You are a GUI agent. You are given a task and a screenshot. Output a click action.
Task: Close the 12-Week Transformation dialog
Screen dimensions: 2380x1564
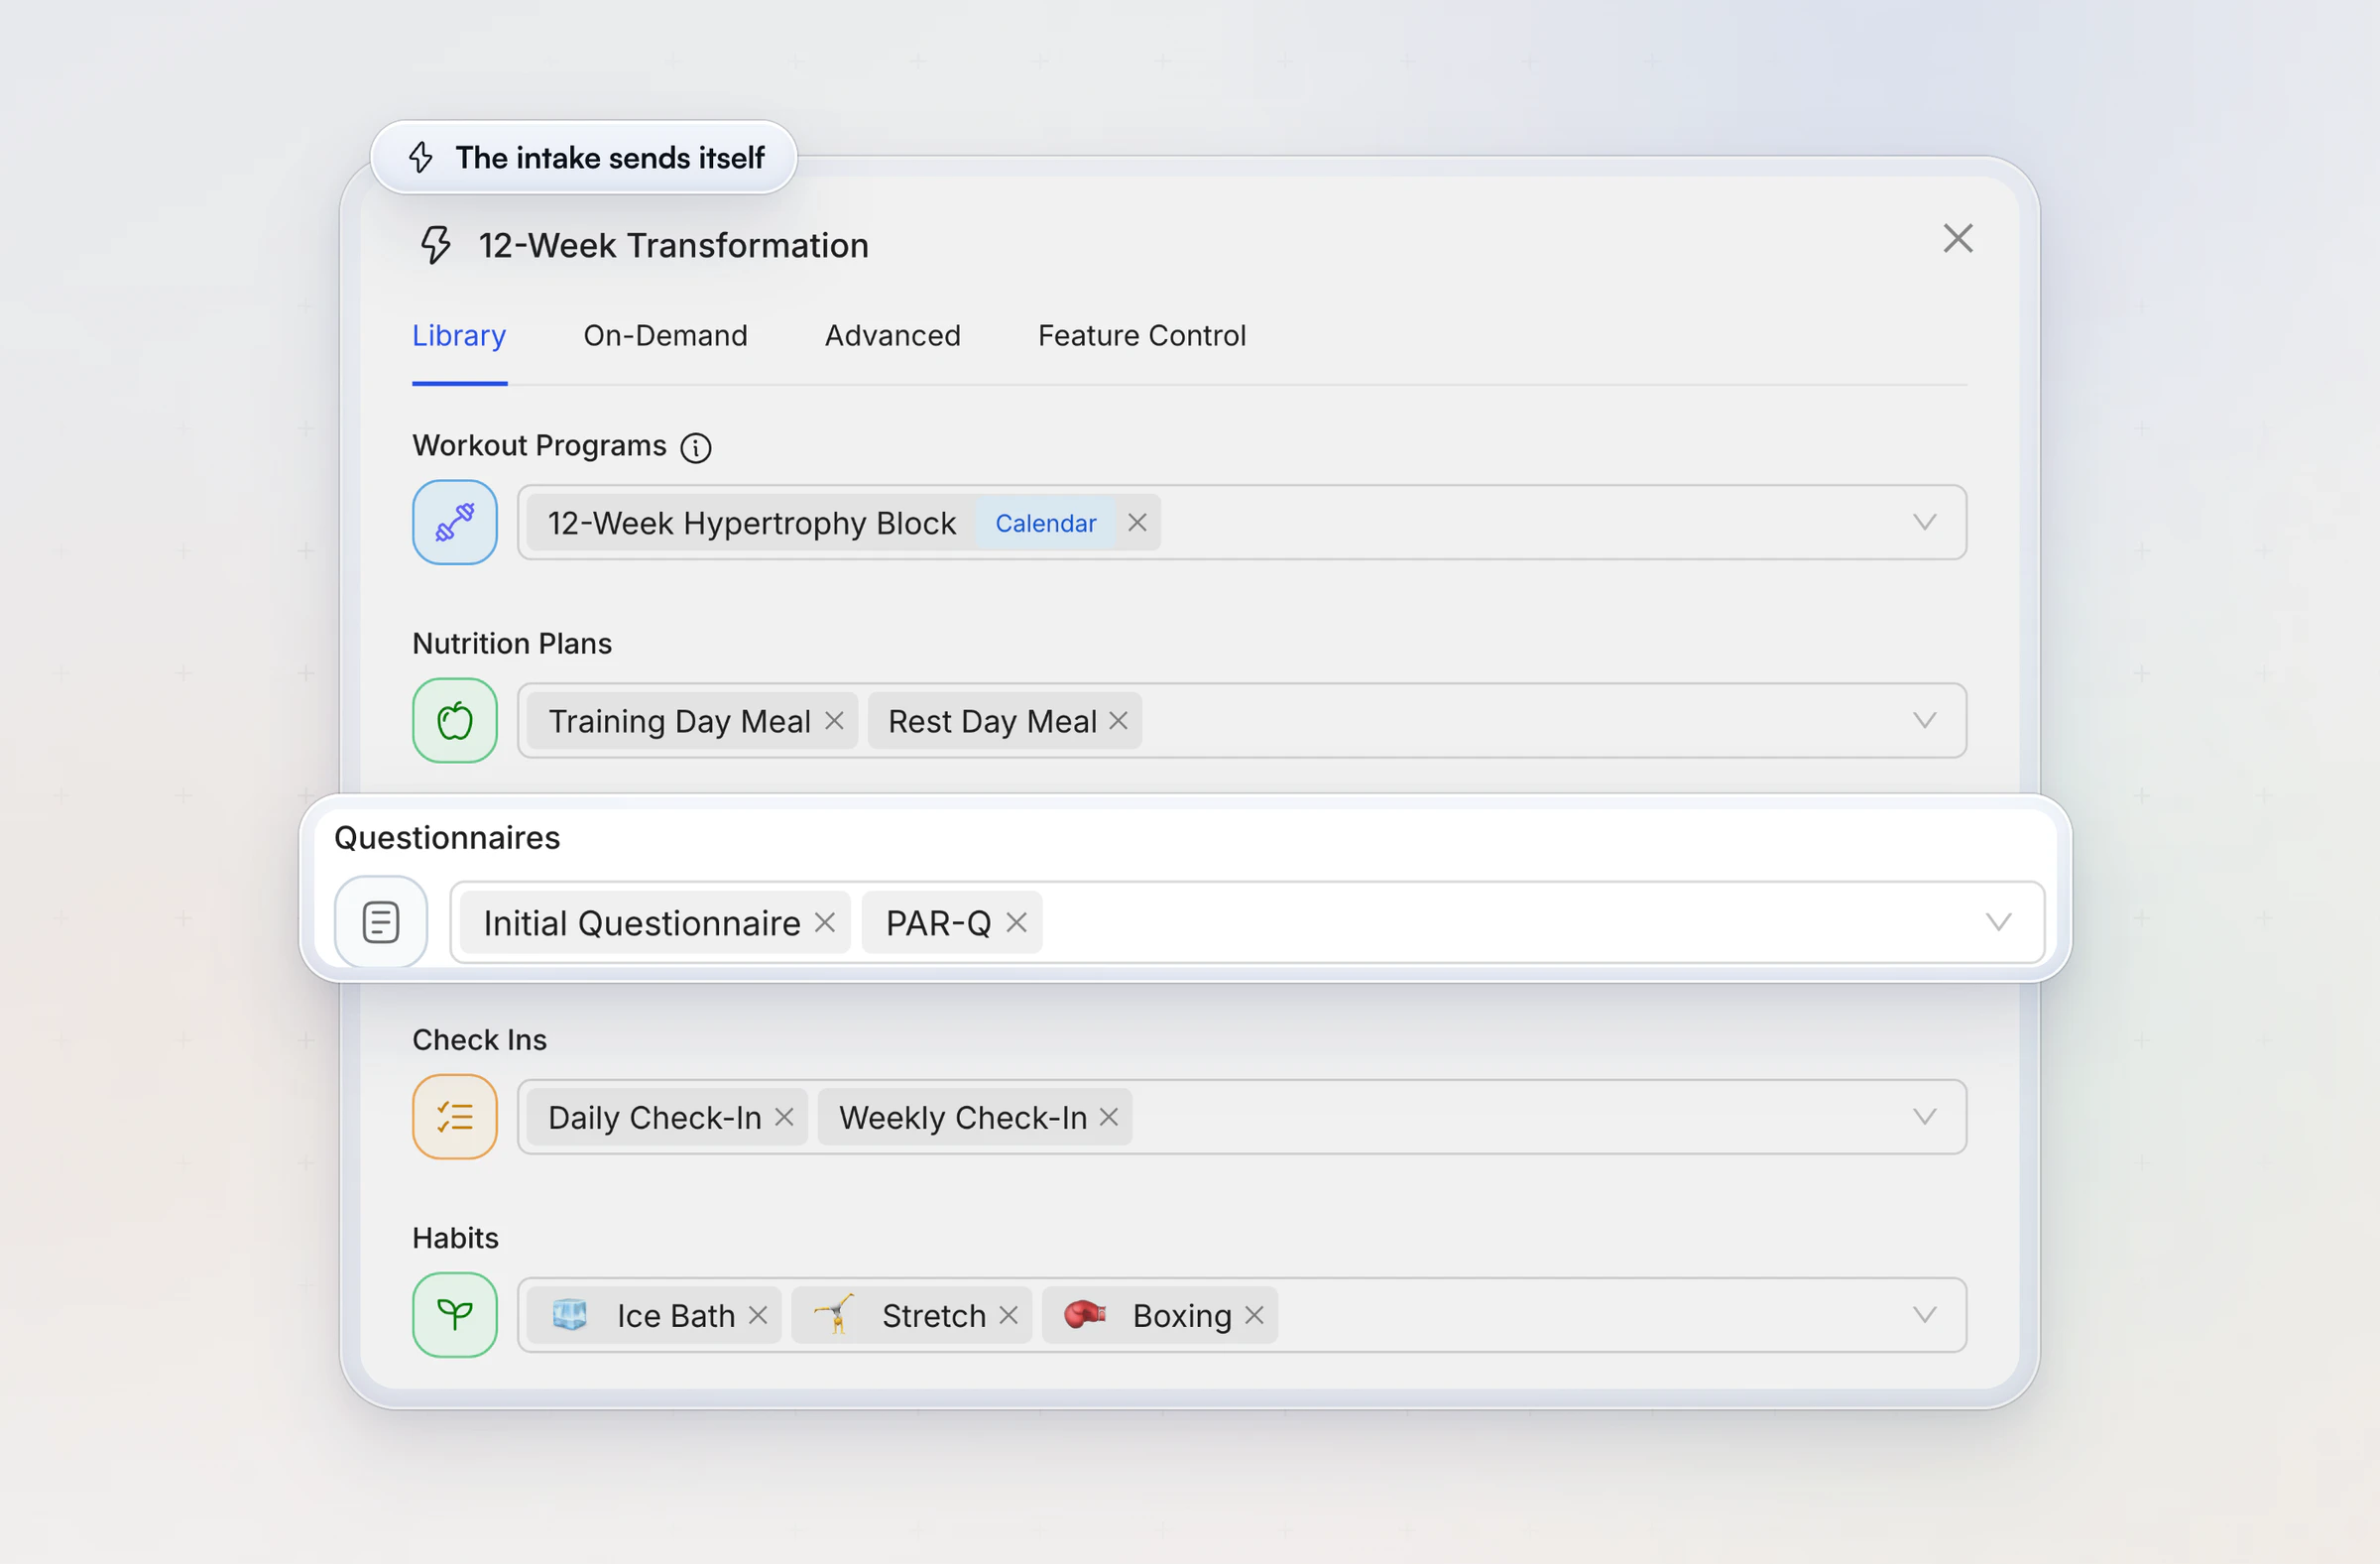1957,238
